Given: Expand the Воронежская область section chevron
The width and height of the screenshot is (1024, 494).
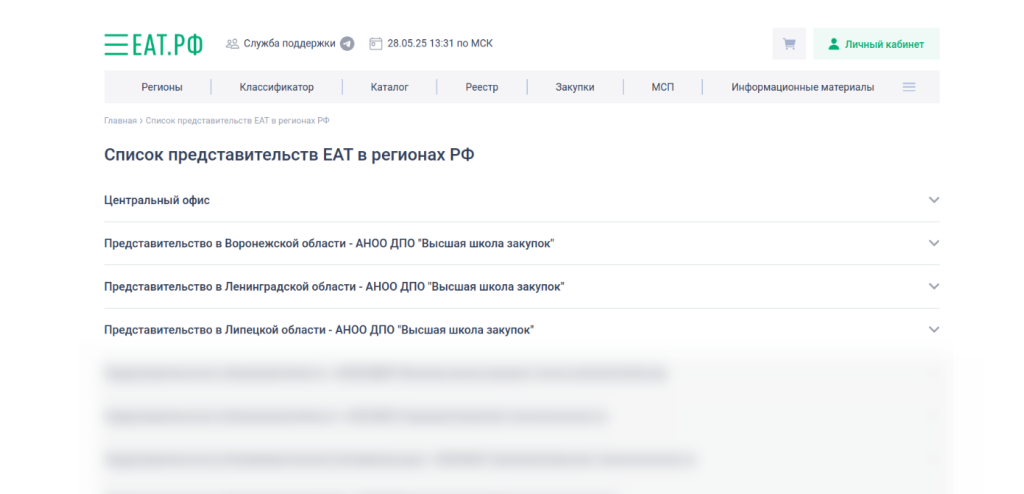Looking at the screenshot, I should 934,243.
